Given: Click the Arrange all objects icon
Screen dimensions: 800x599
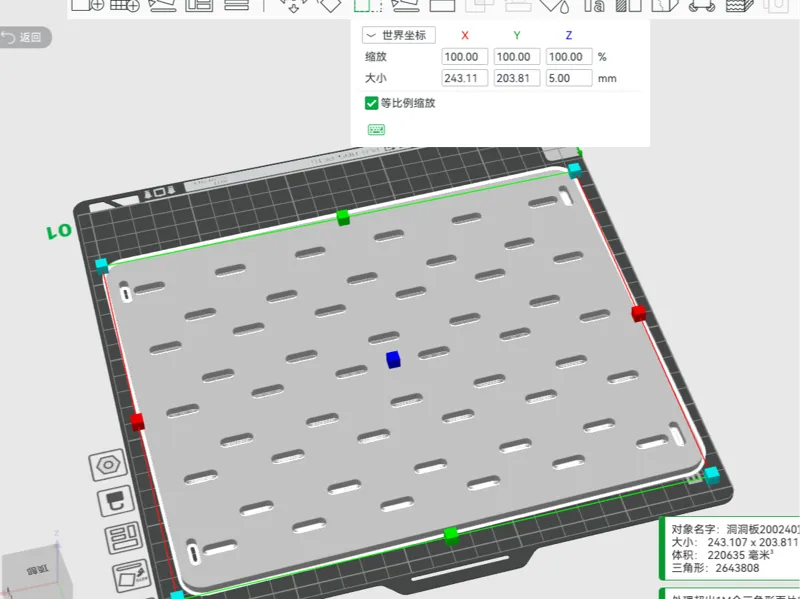Looking at the screenshot, I should [199, 5].
